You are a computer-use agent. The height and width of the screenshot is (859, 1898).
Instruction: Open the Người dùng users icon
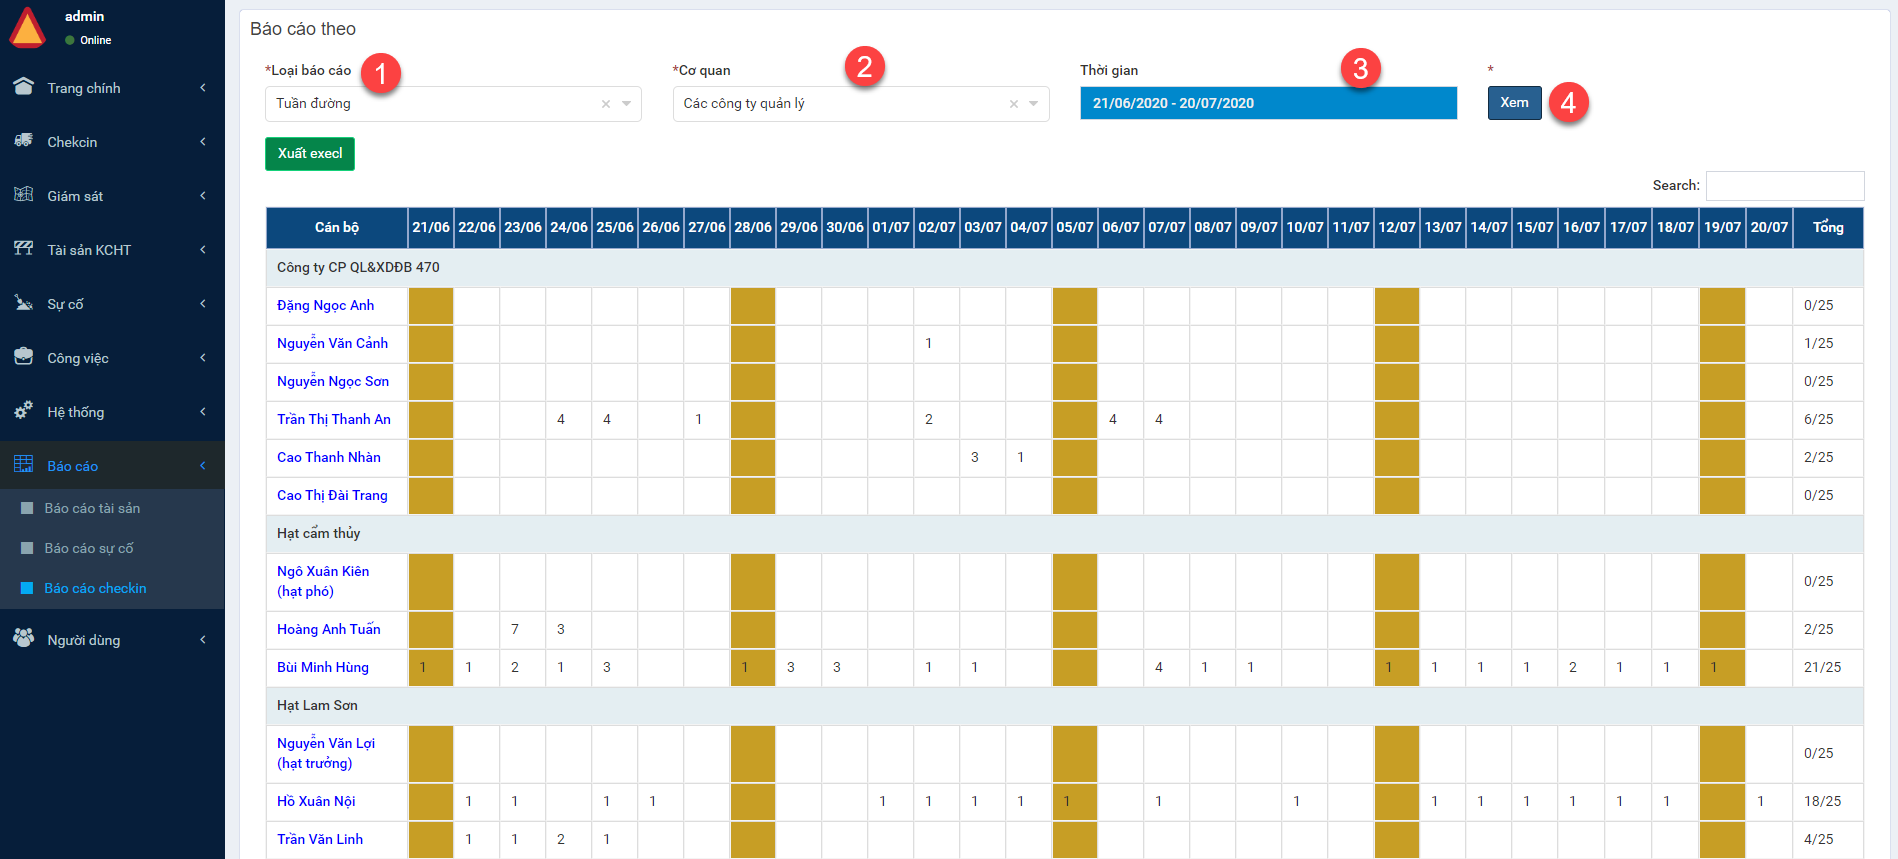pyautogui.click(x=24, y=639)
